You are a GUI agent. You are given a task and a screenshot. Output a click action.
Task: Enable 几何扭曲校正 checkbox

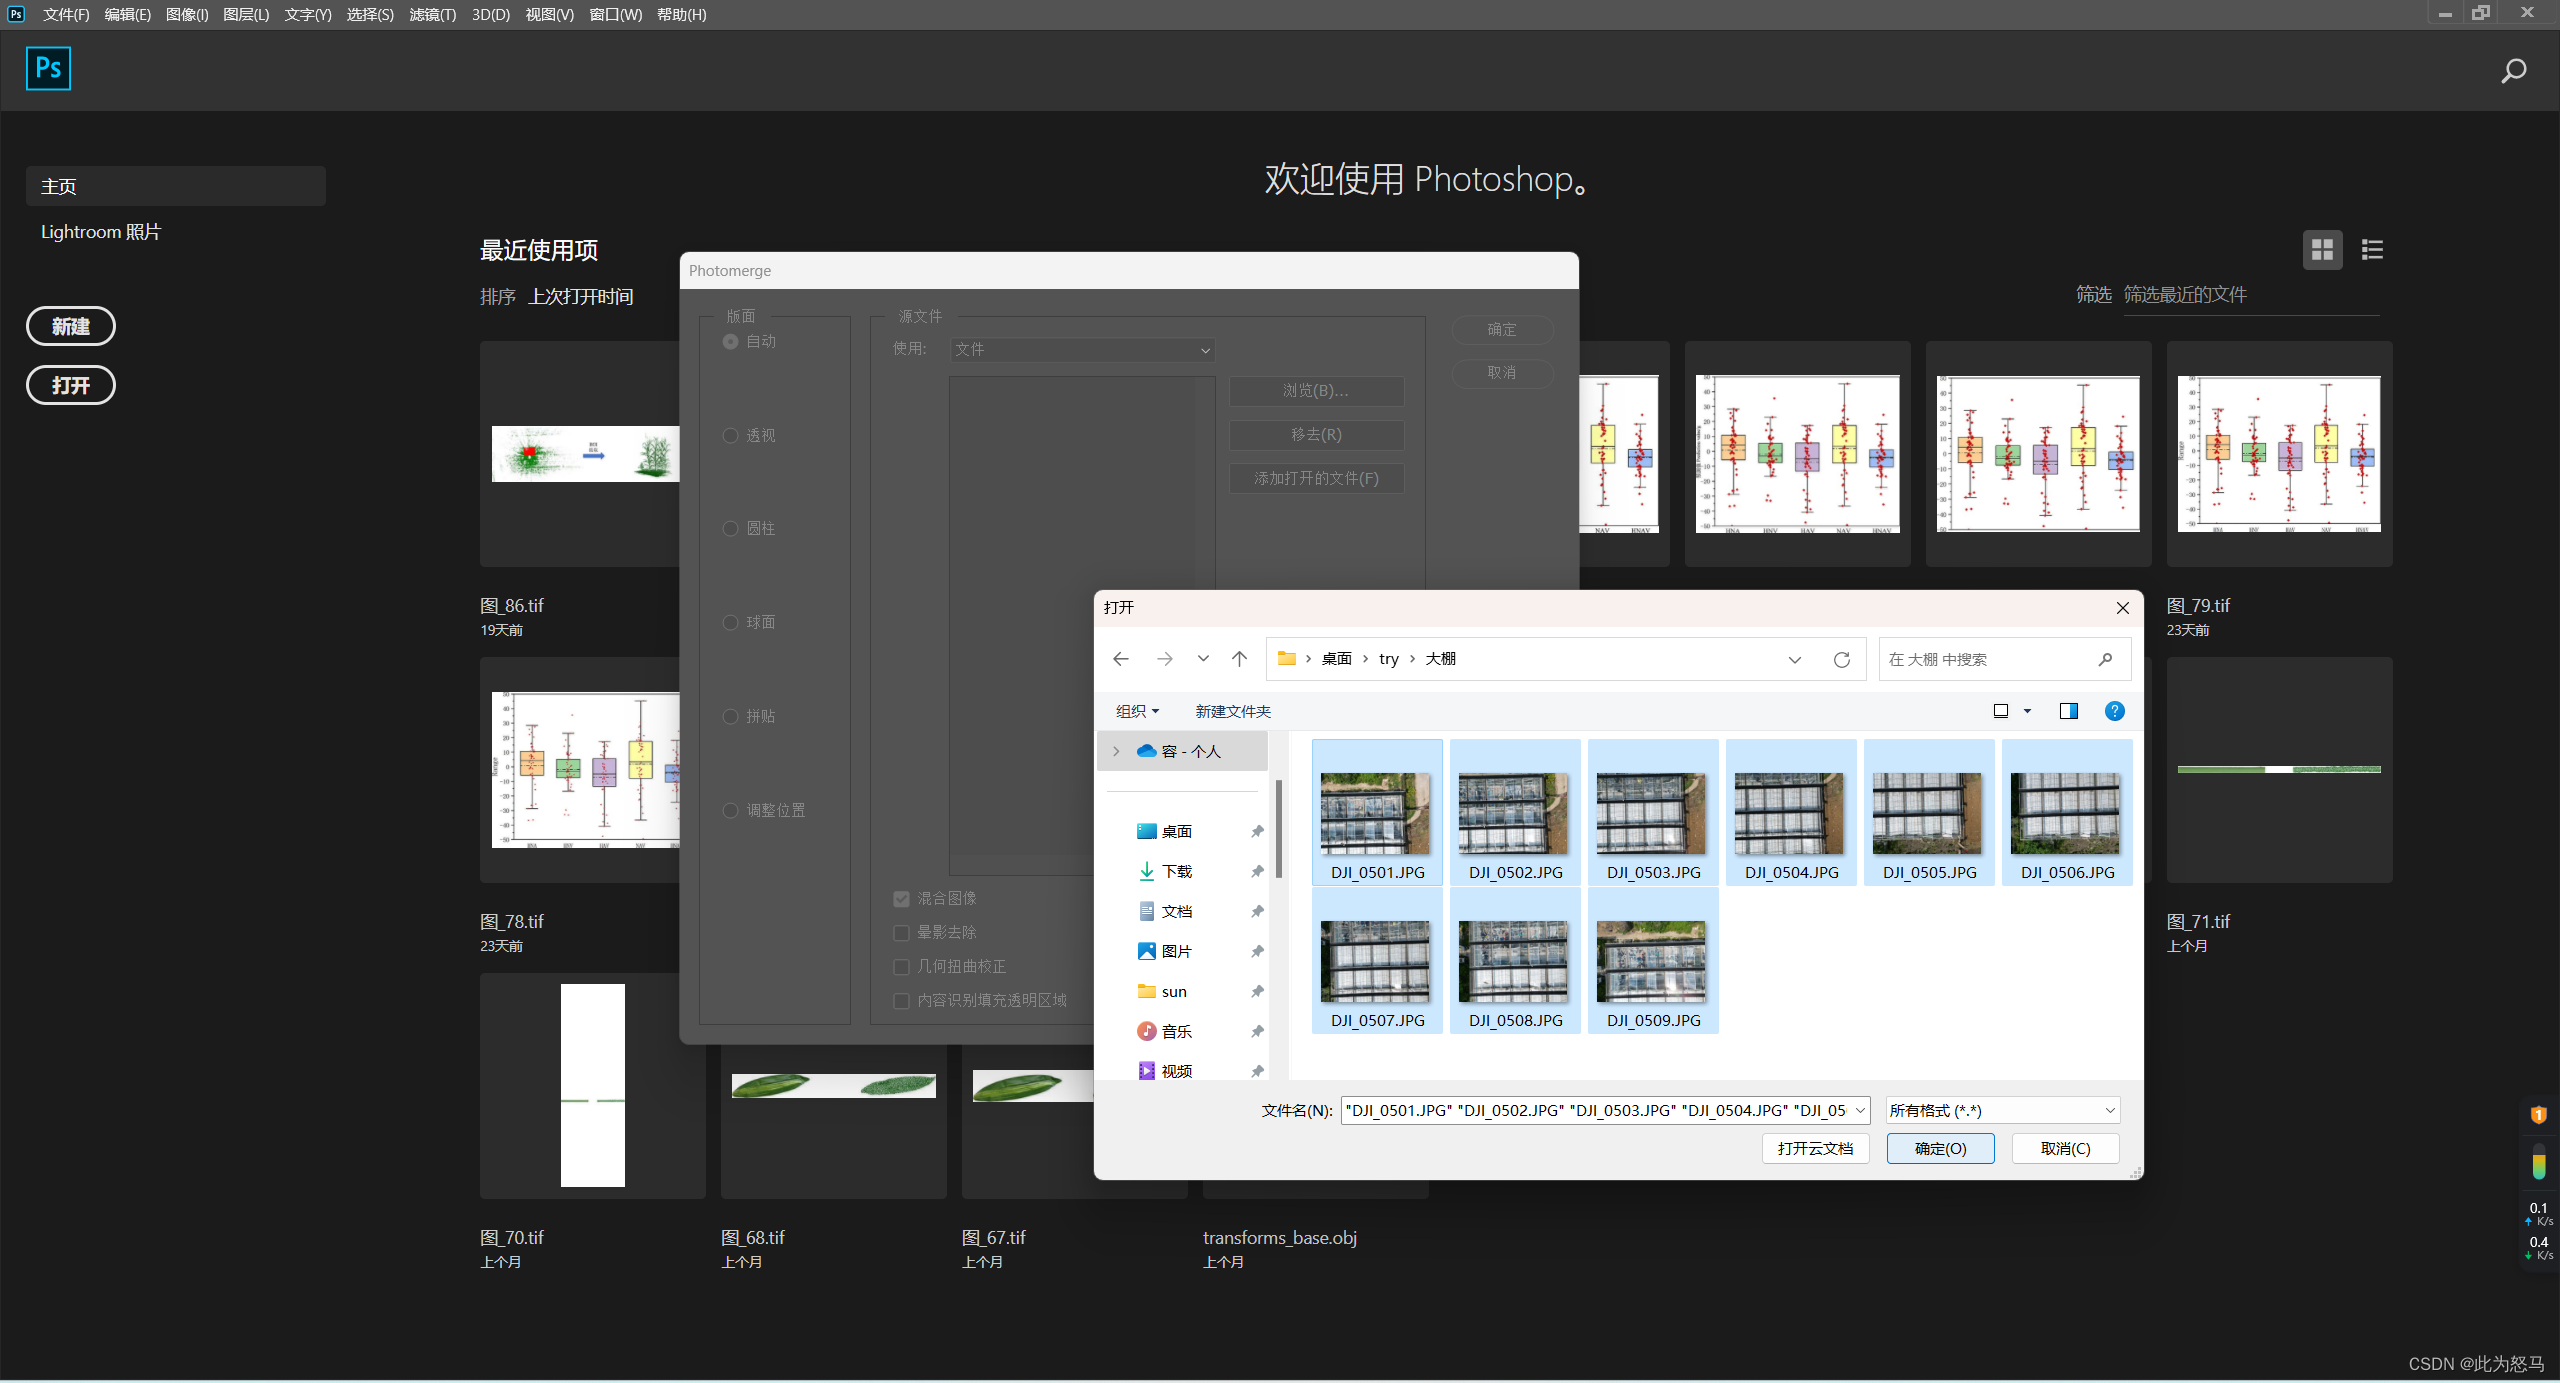901,967
